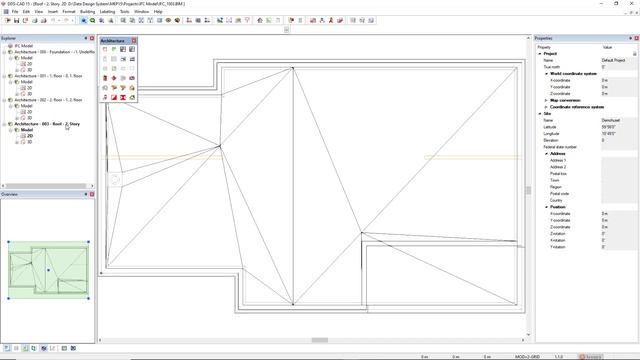Click the Postal code value field
640x360 pixels.
click(x=618, y=194)
